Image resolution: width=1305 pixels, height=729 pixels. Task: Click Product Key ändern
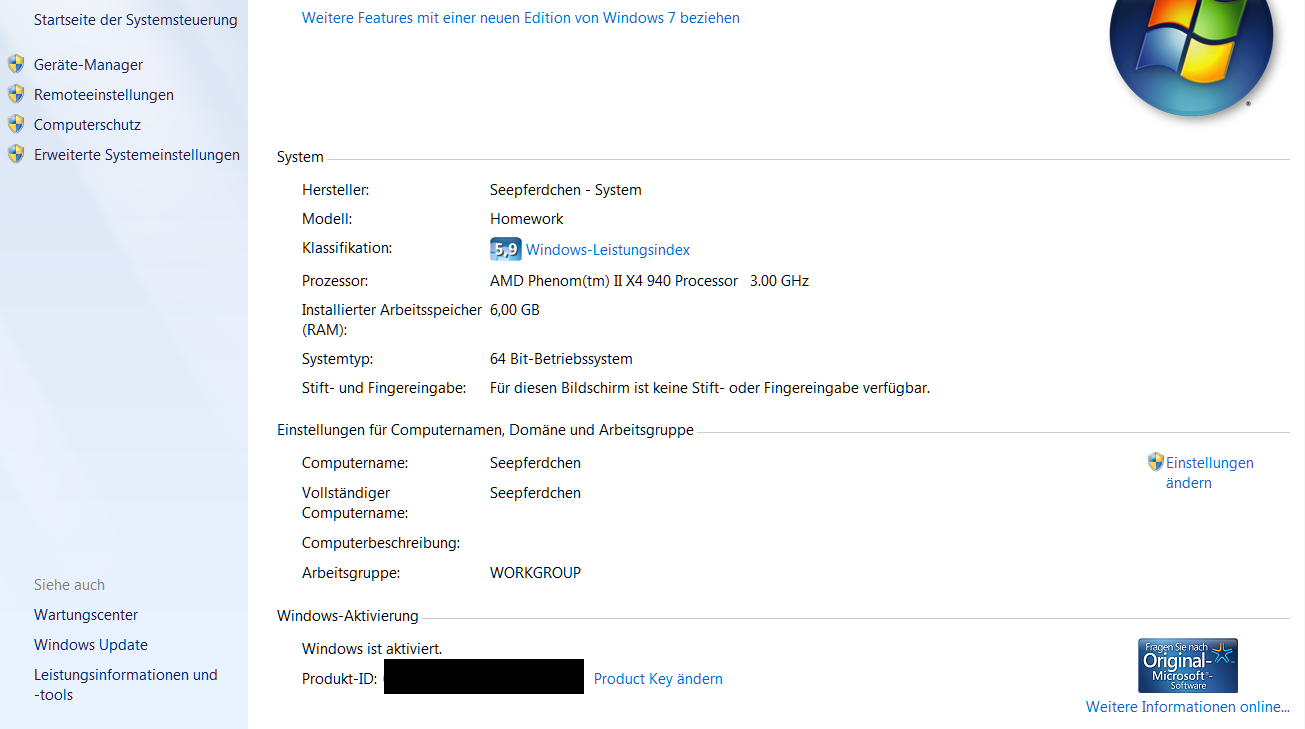(658, 679)
